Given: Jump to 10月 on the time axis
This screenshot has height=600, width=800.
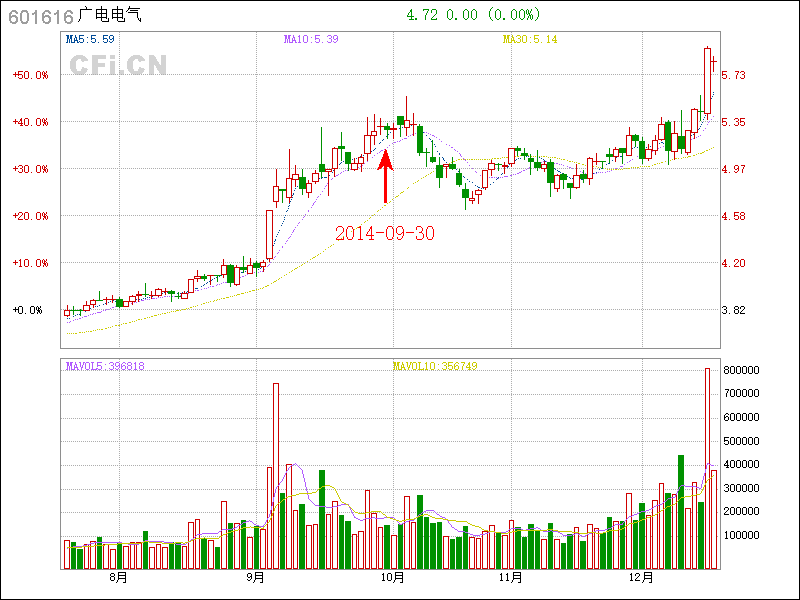Looking at the screenshot, I should [x=393, y=578].
